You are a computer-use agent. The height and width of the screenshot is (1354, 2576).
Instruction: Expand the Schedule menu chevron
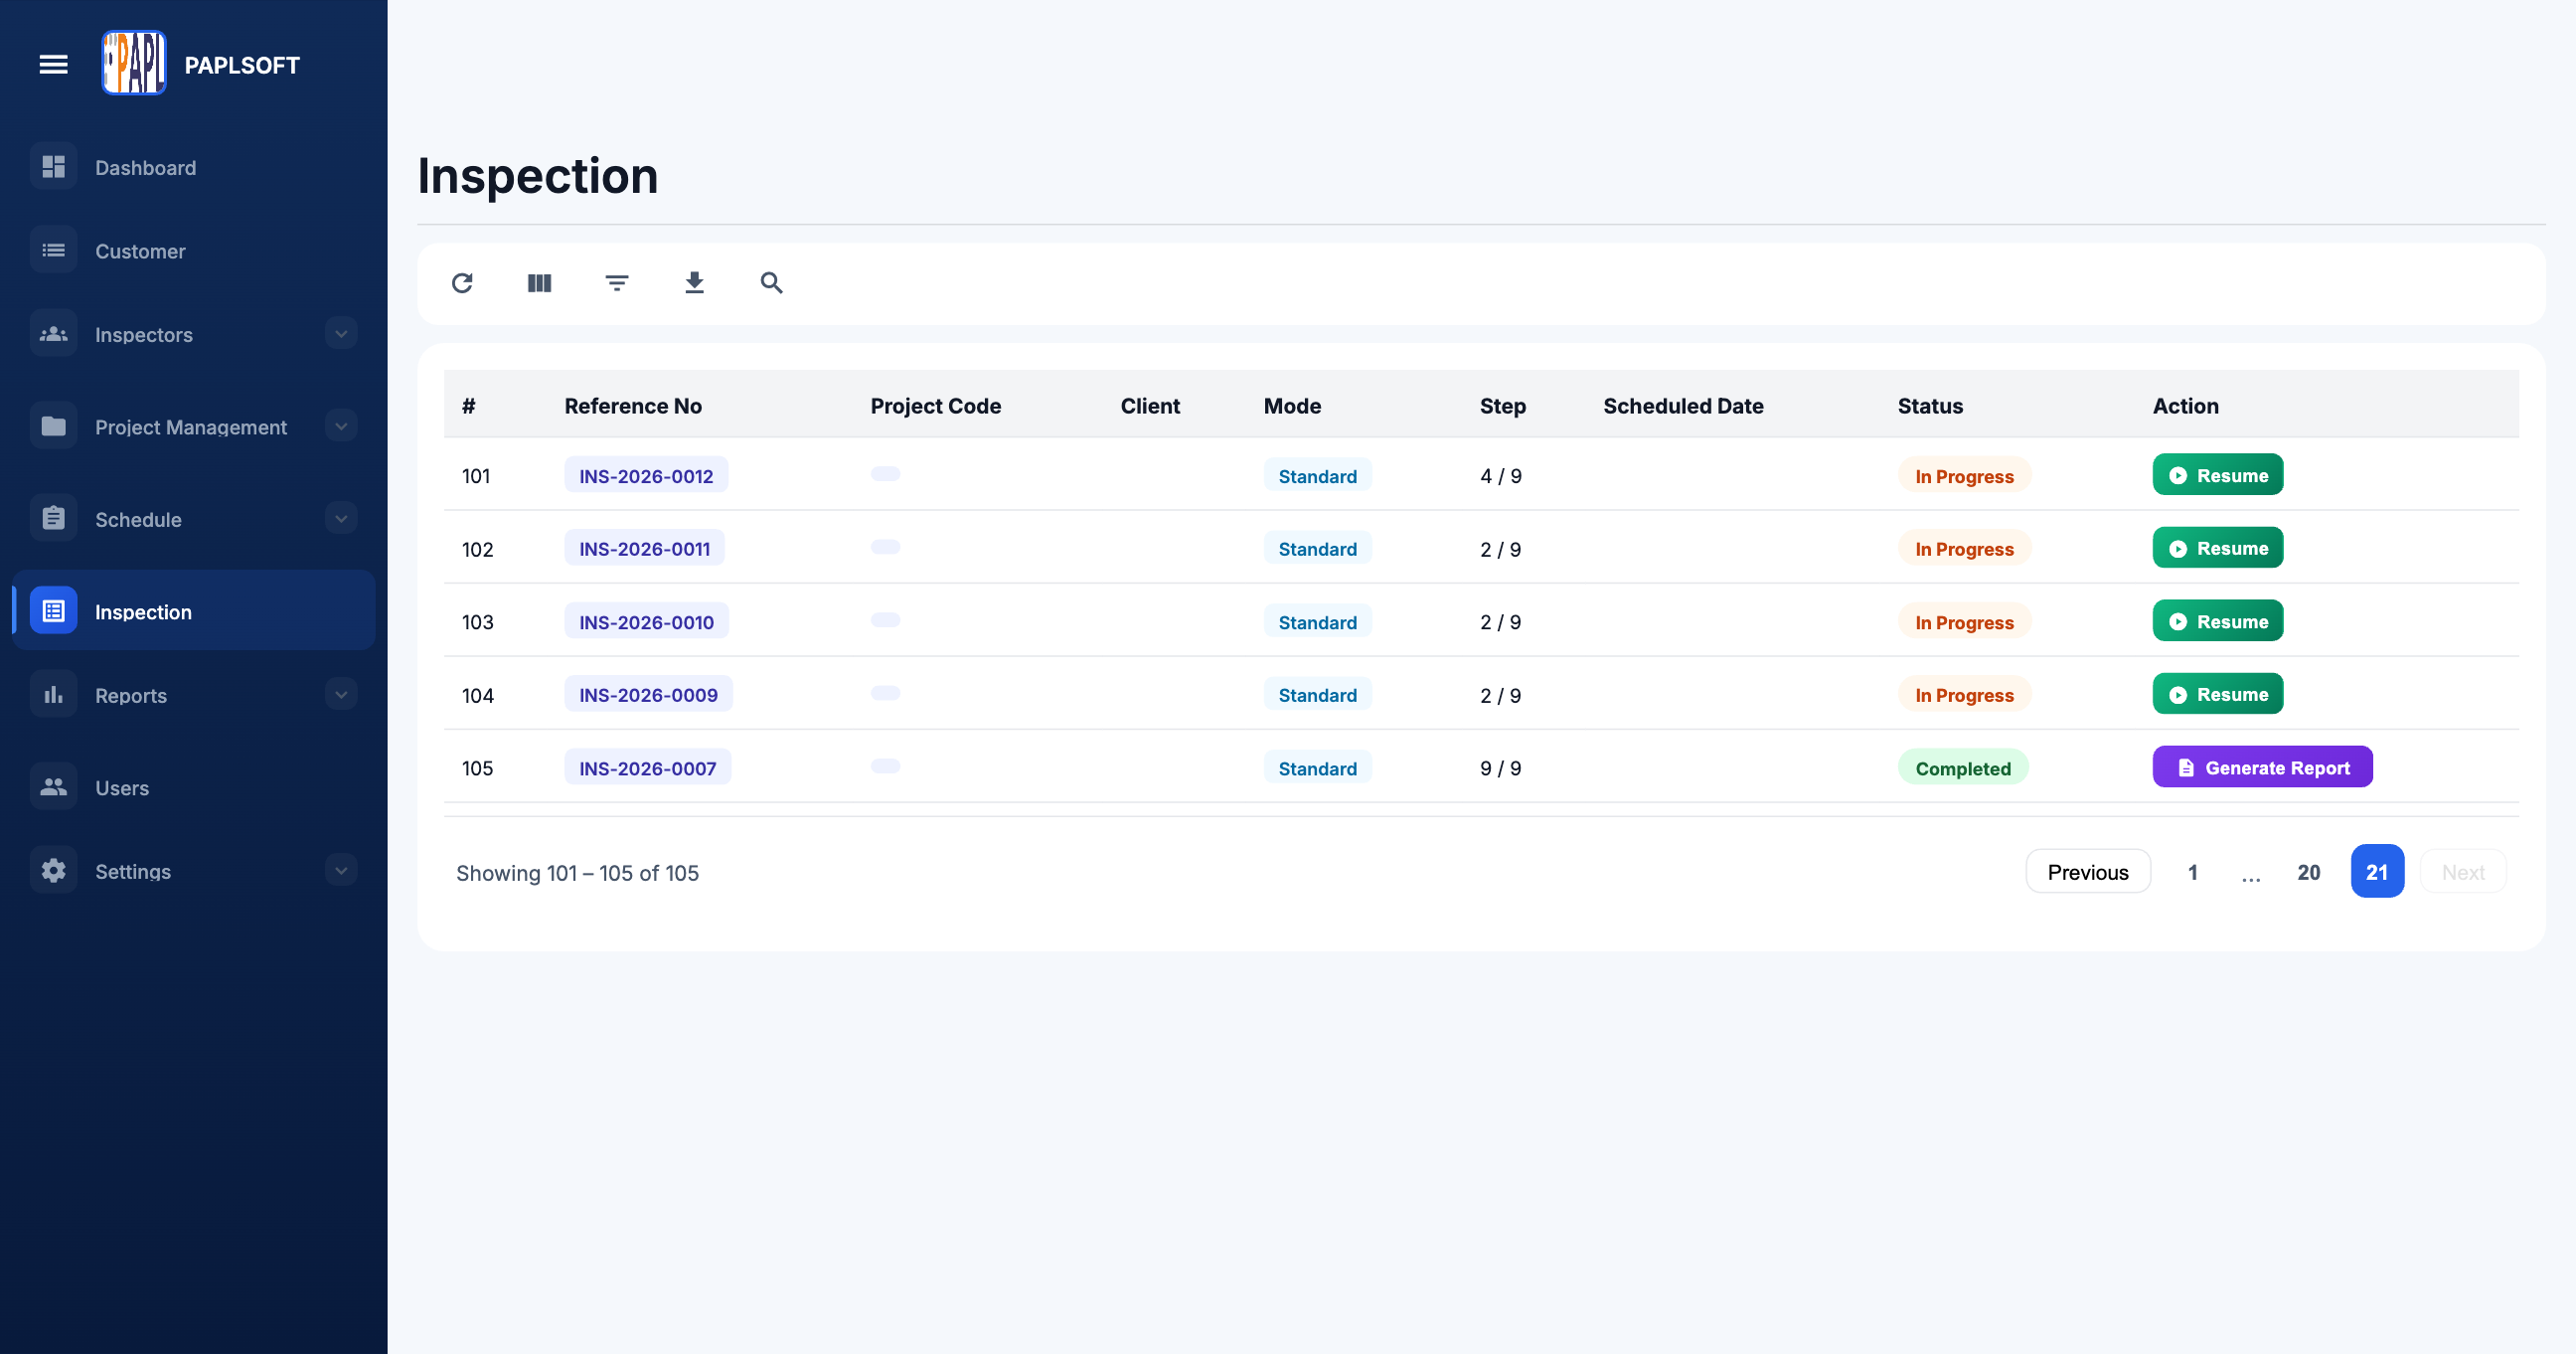tap(341, 519)
